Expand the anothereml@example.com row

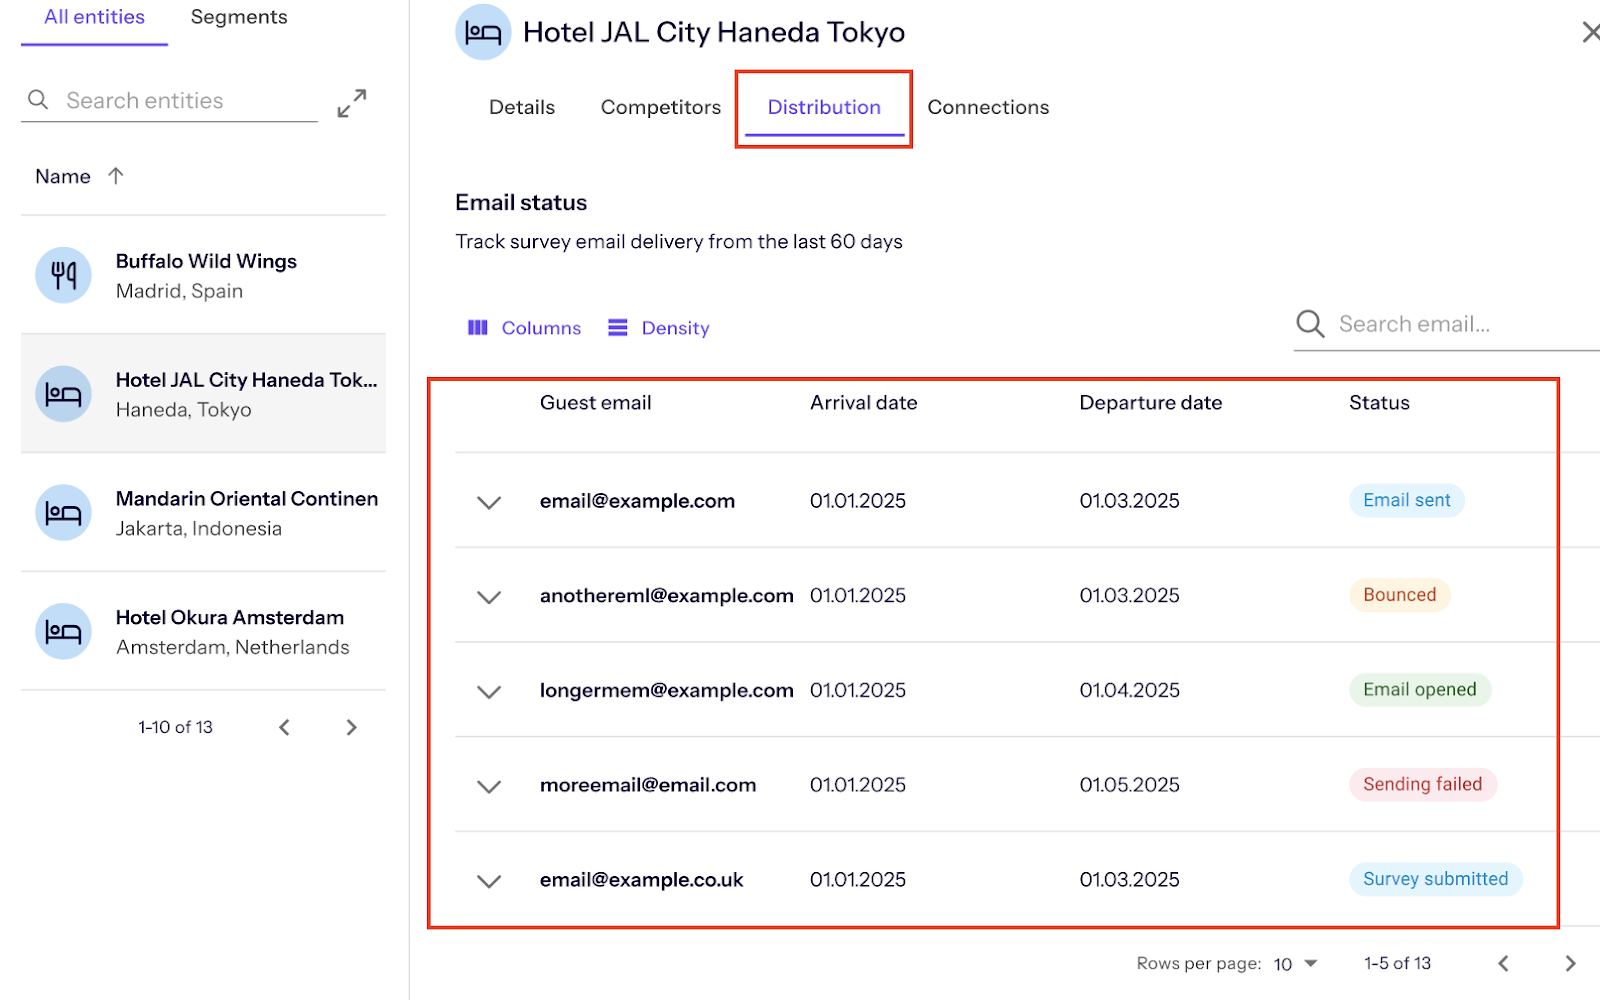click(x=489, y=597)
